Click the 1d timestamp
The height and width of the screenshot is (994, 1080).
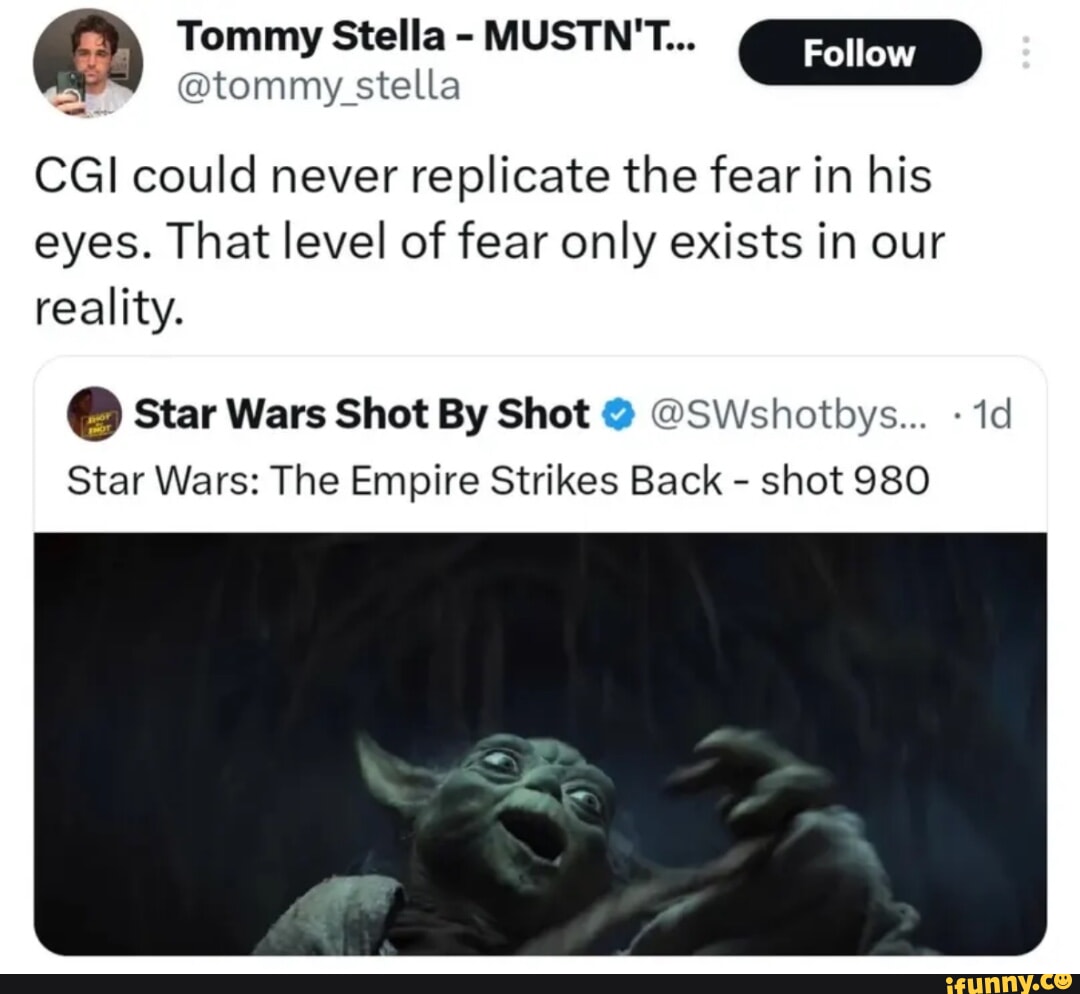coord(989,414)
